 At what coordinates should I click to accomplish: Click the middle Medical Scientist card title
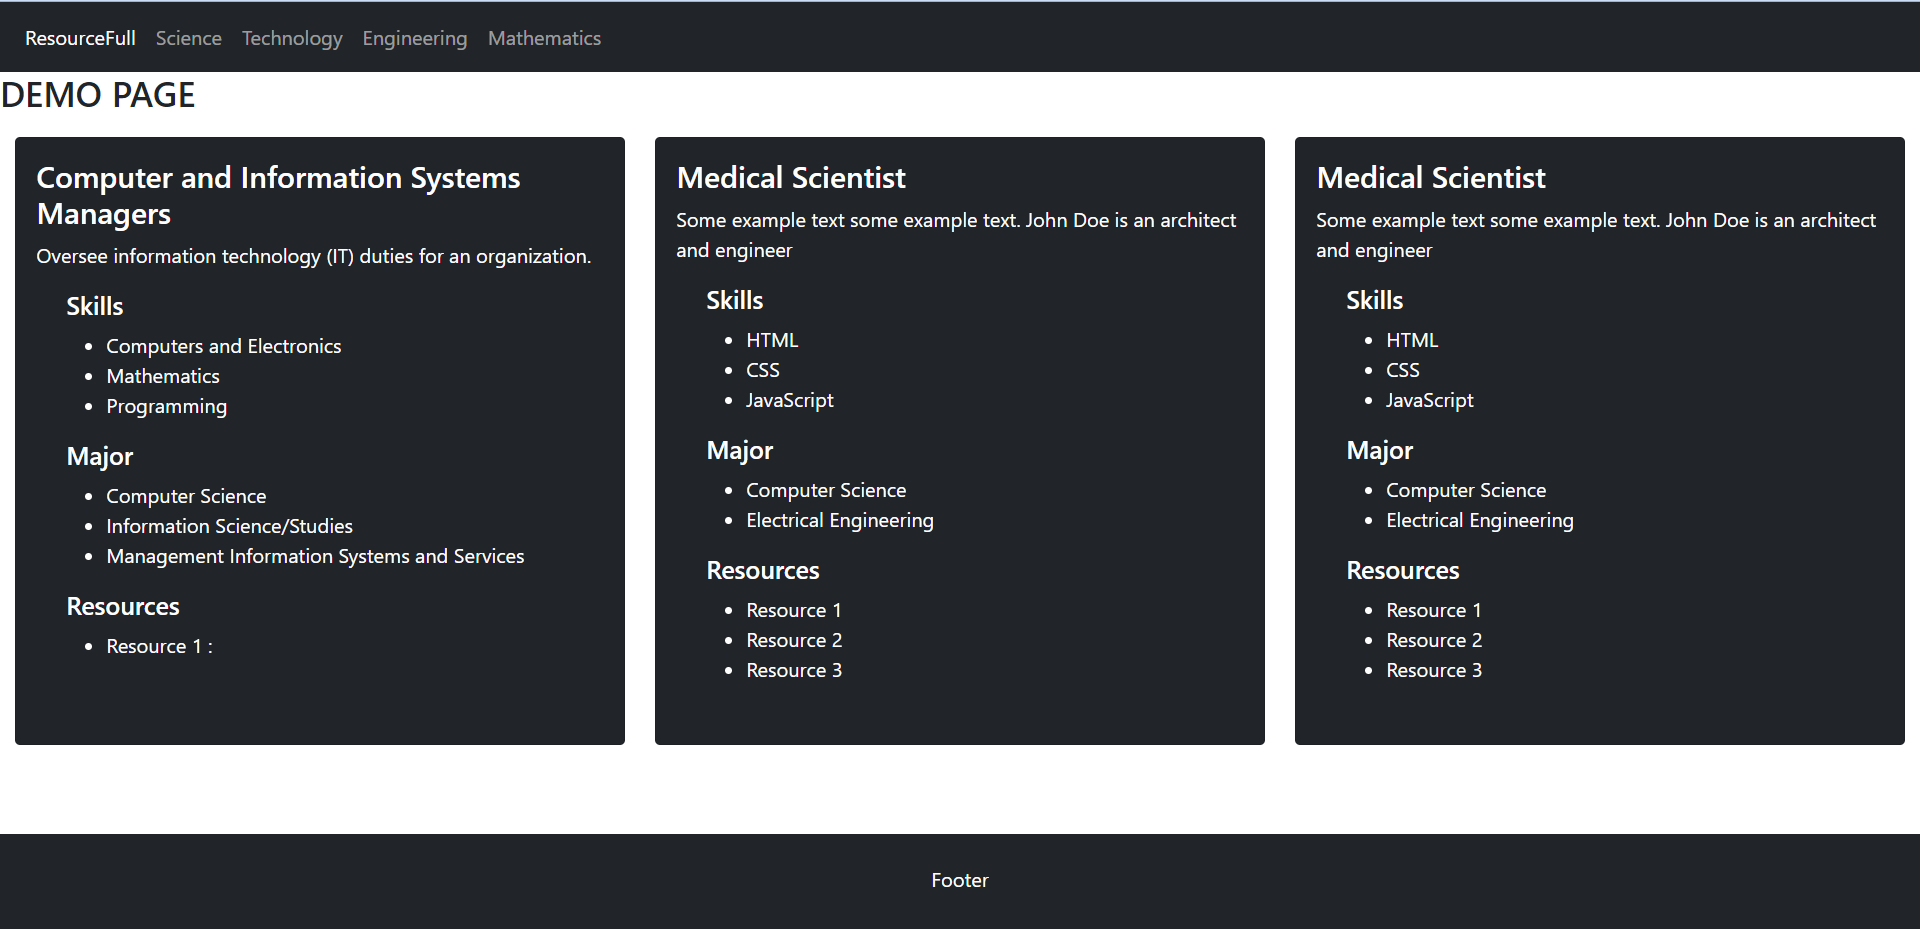click(791, 177)
